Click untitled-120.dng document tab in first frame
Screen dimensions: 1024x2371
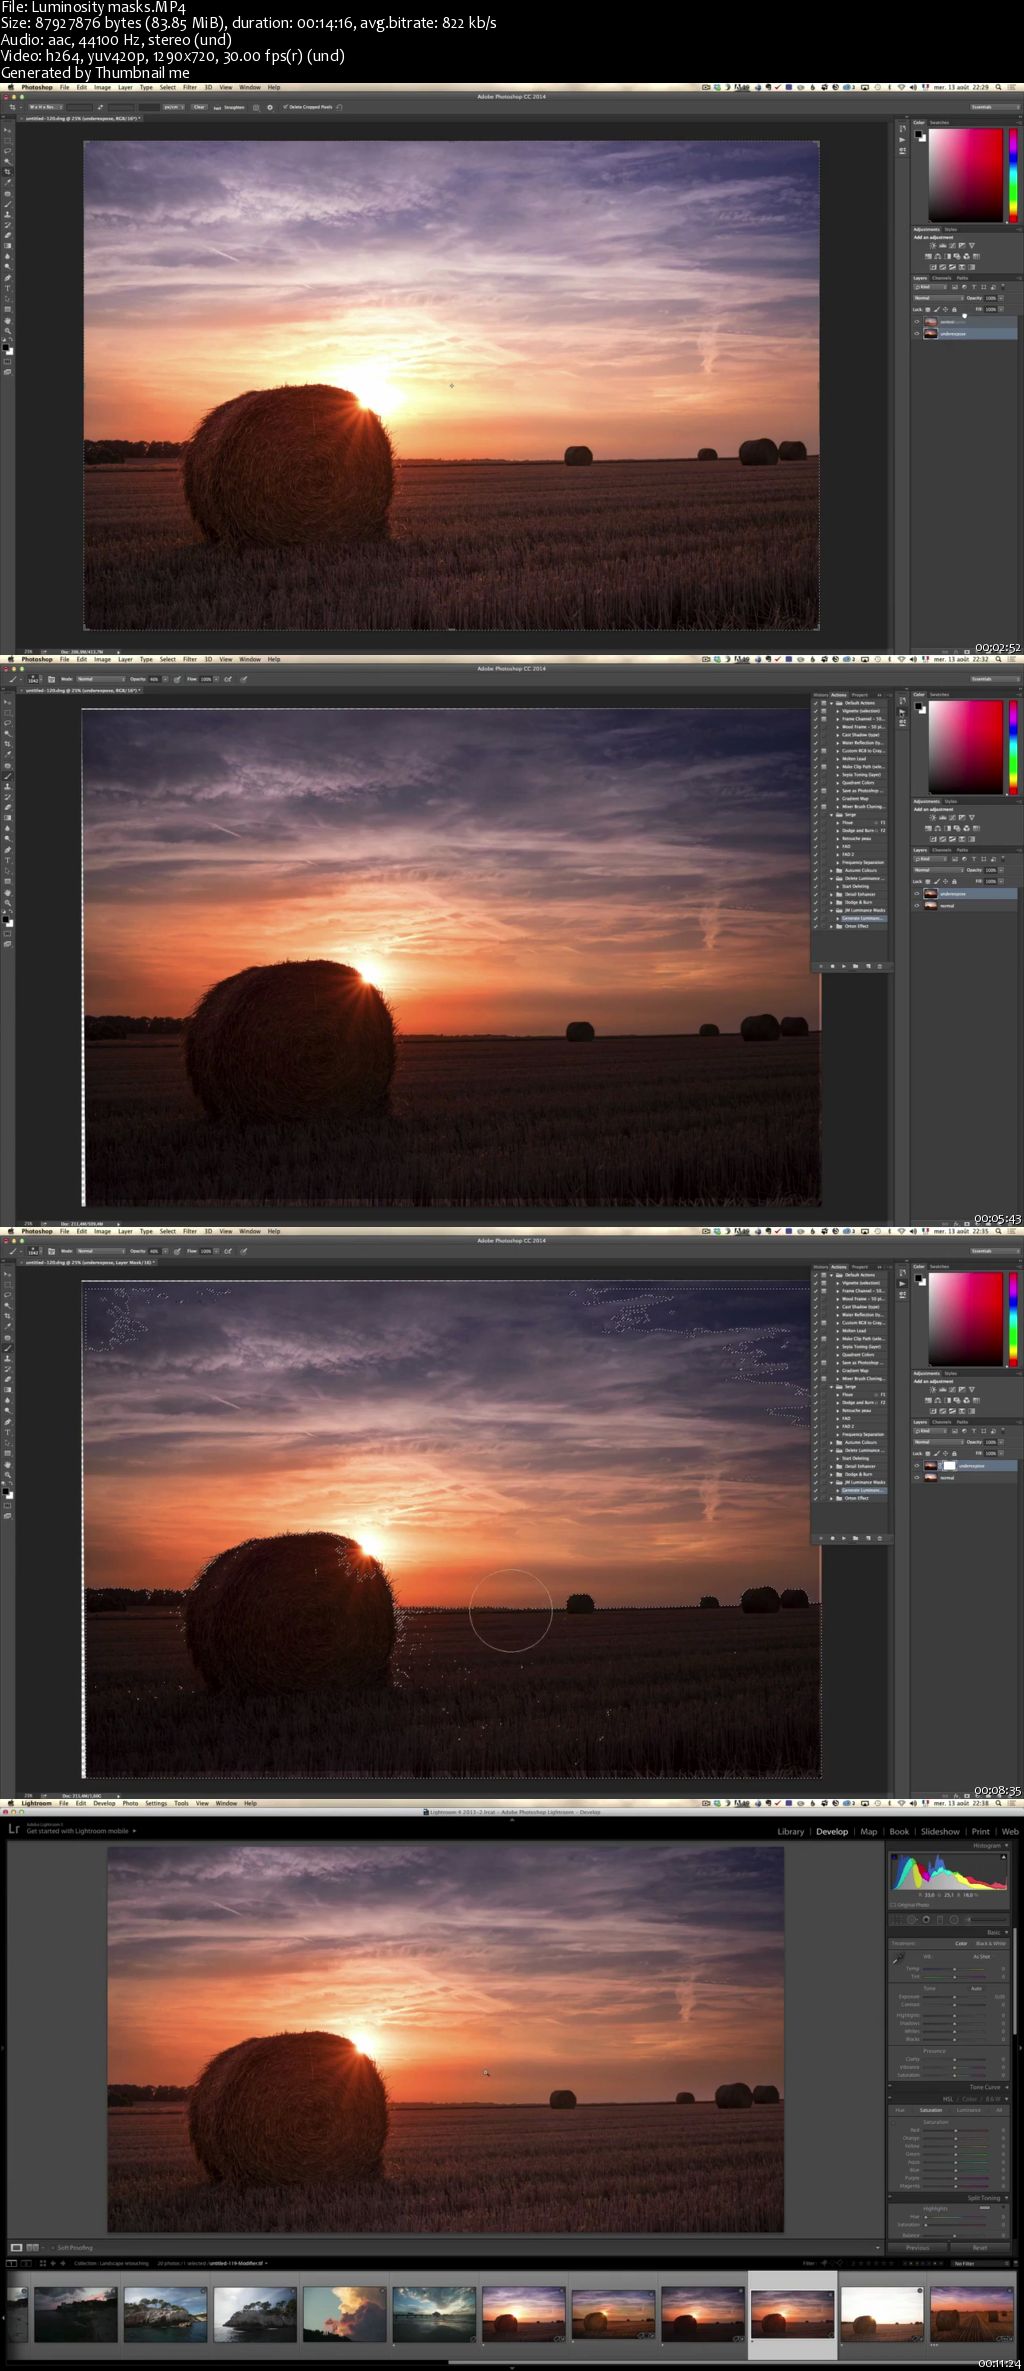[x=83, y=117]
